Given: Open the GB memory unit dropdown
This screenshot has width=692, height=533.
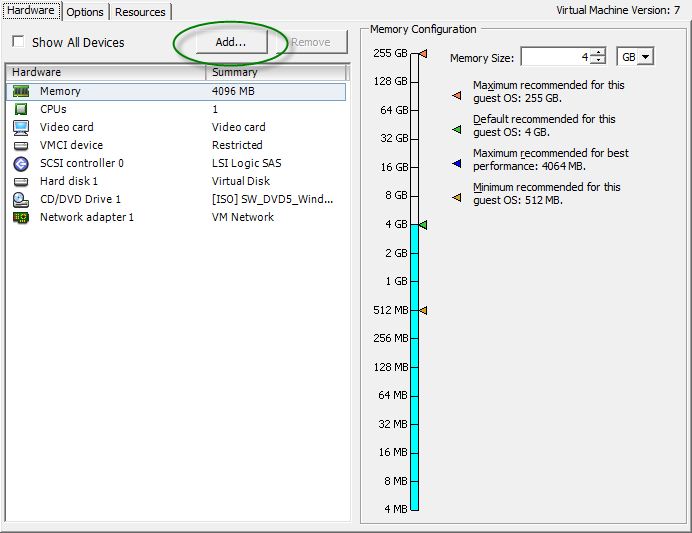Looking at the screenshot, I should coord(635,57).
